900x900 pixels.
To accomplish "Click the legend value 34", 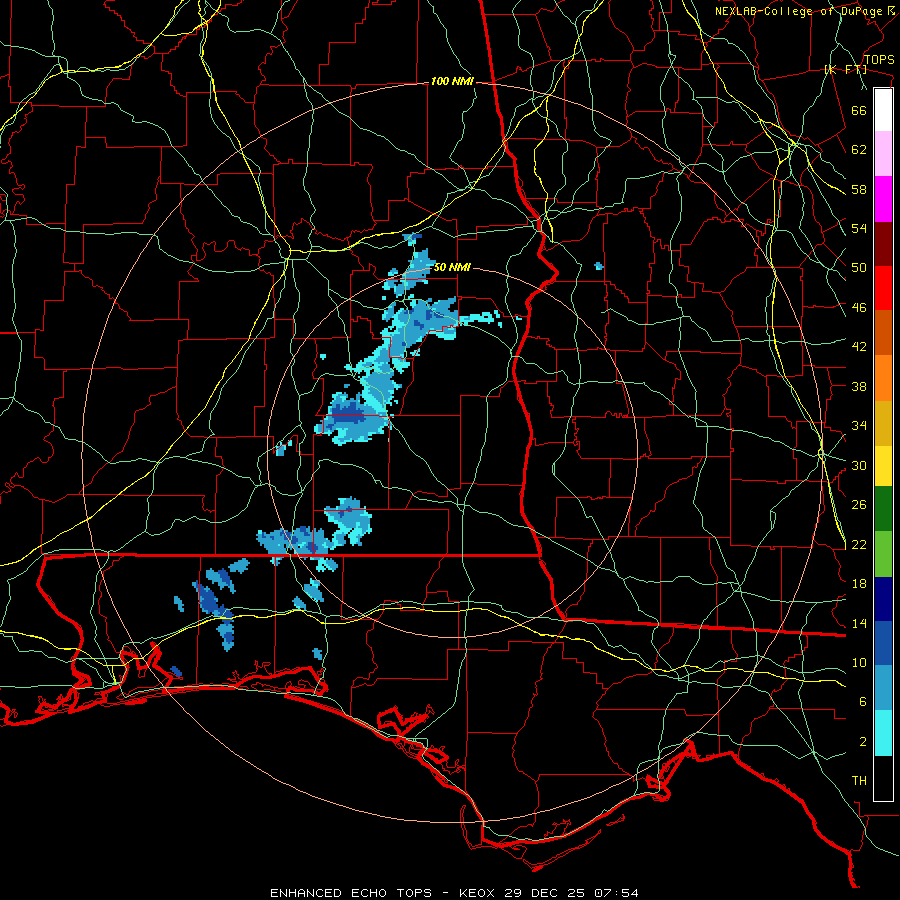I will (x=859, y=426).
